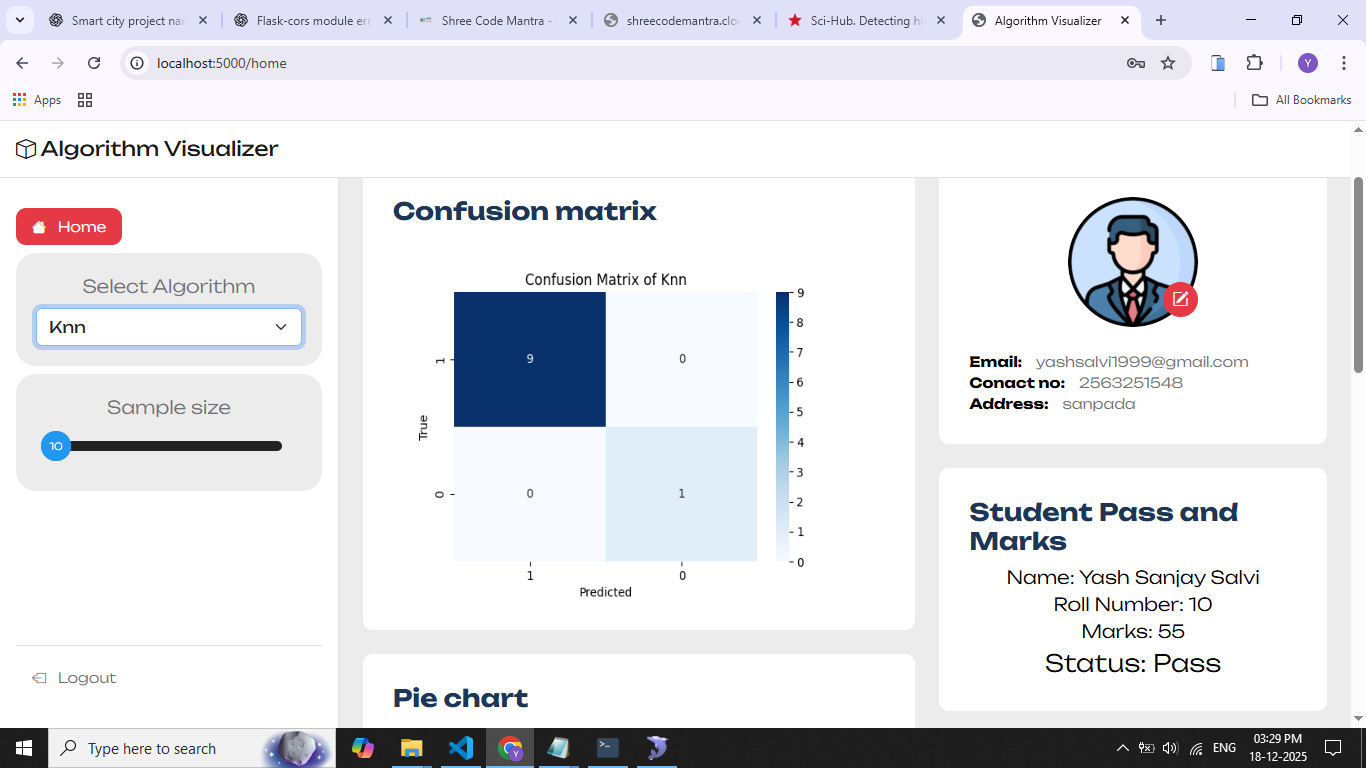The height and width of the screenshot is (768, 1366).
Task: Open the browser extensions puzzle icon
Action: coord(1254,62)
